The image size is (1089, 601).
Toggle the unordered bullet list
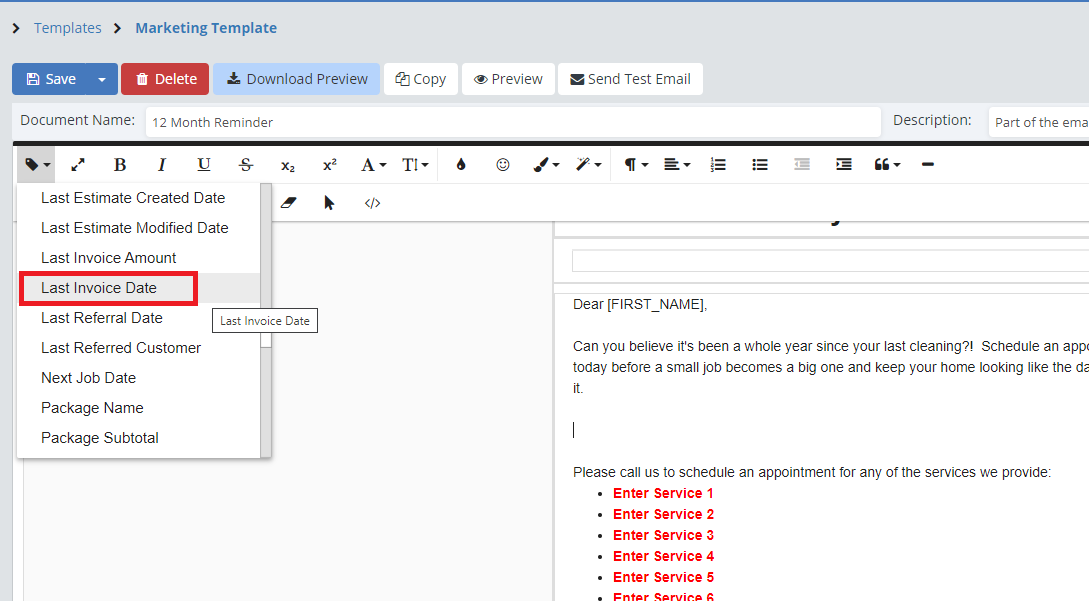click(x=760, y=165)
